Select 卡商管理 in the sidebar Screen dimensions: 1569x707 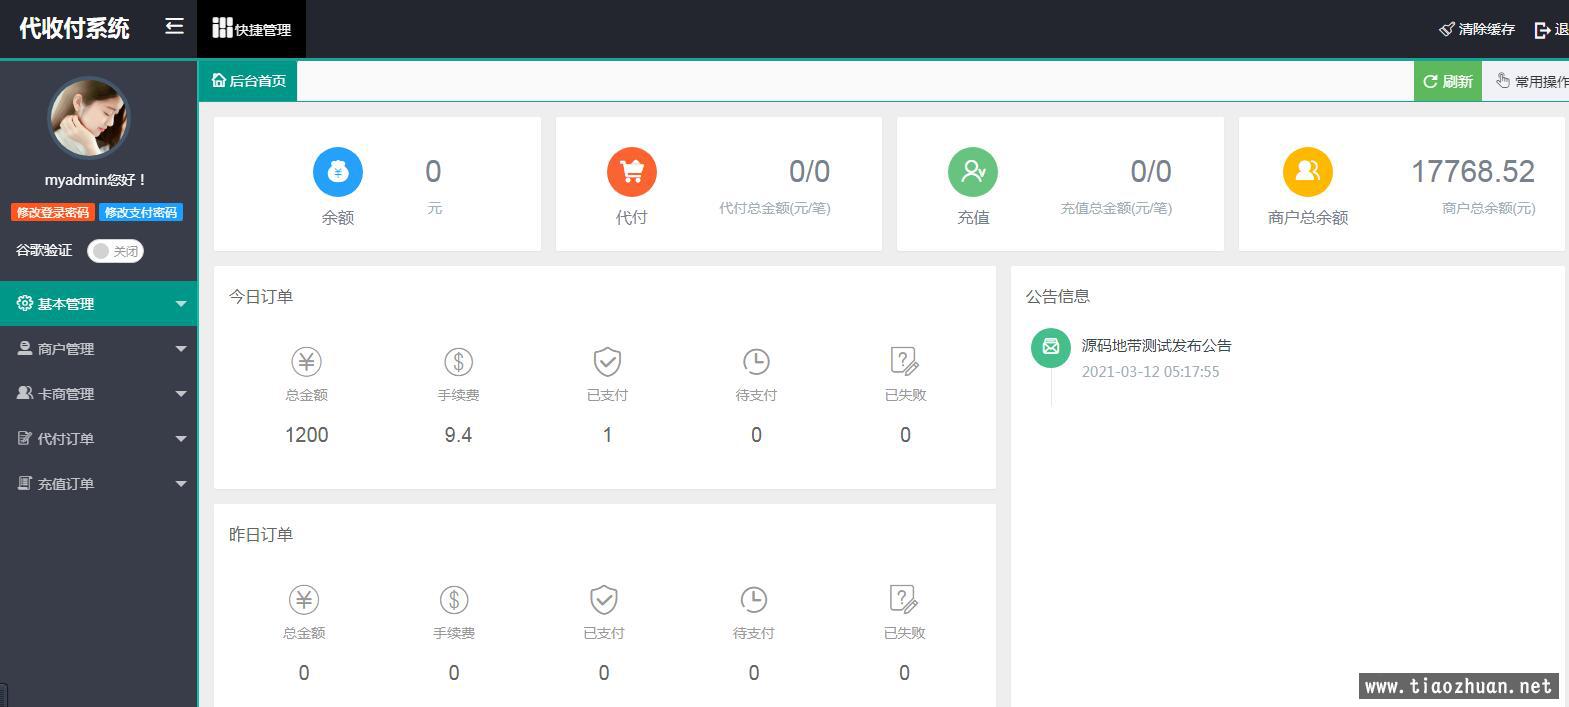(98, 394)
